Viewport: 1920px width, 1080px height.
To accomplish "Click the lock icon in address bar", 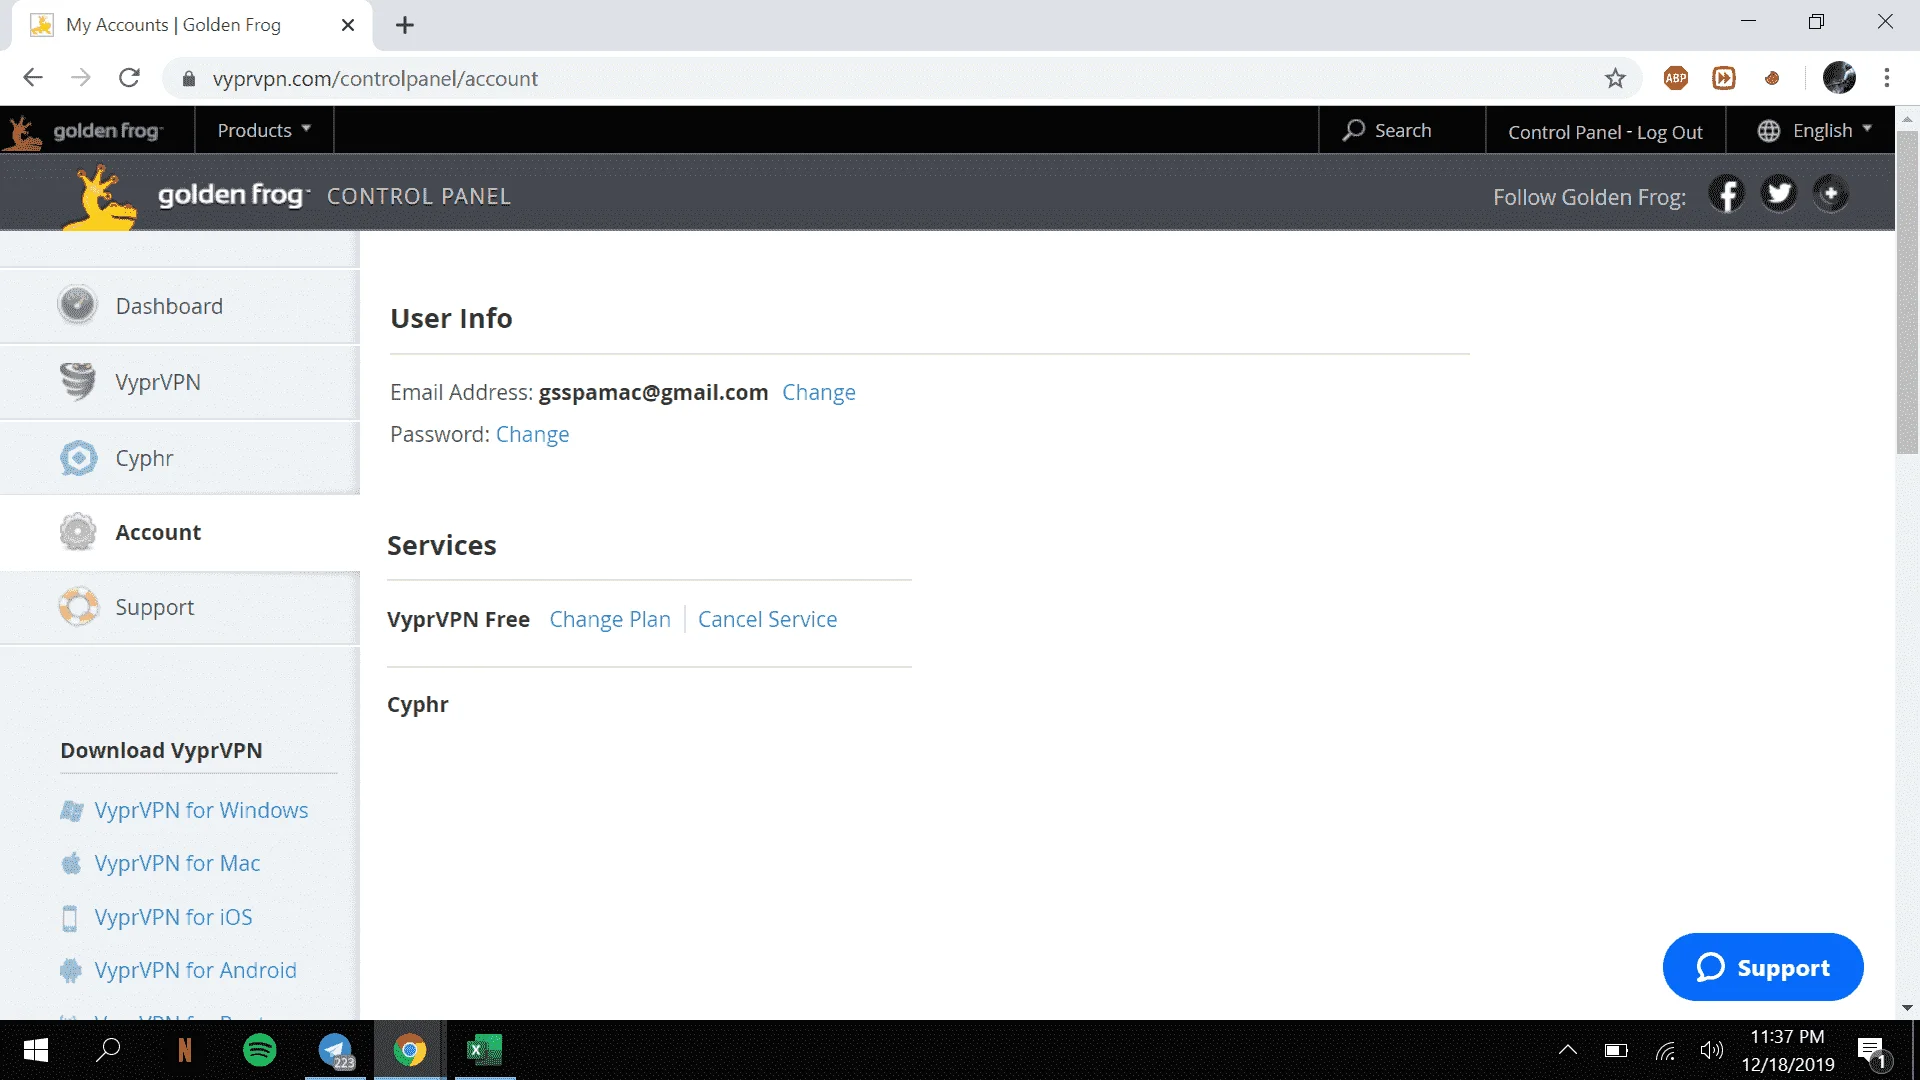I will click(188, 78).
